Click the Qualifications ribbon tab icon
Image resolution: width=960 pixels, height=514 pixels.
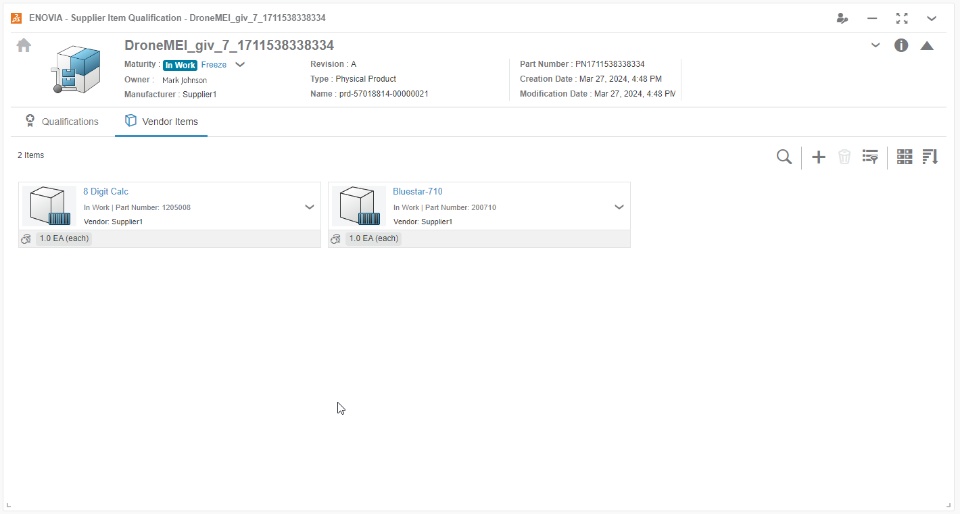(x=30, y=121)
